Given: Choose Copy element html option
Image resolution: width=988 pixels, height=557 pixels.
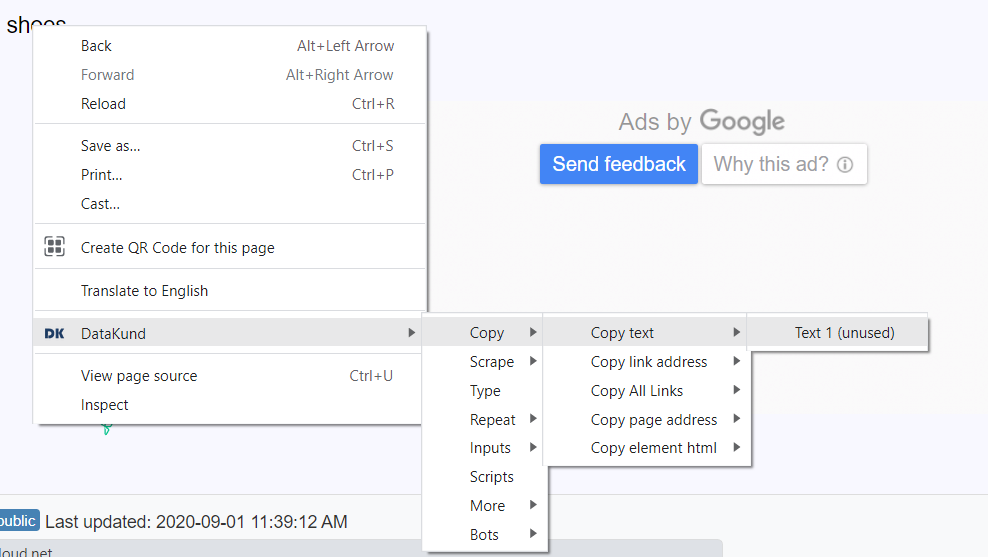Looking at the screenshot, I should 653,448.
